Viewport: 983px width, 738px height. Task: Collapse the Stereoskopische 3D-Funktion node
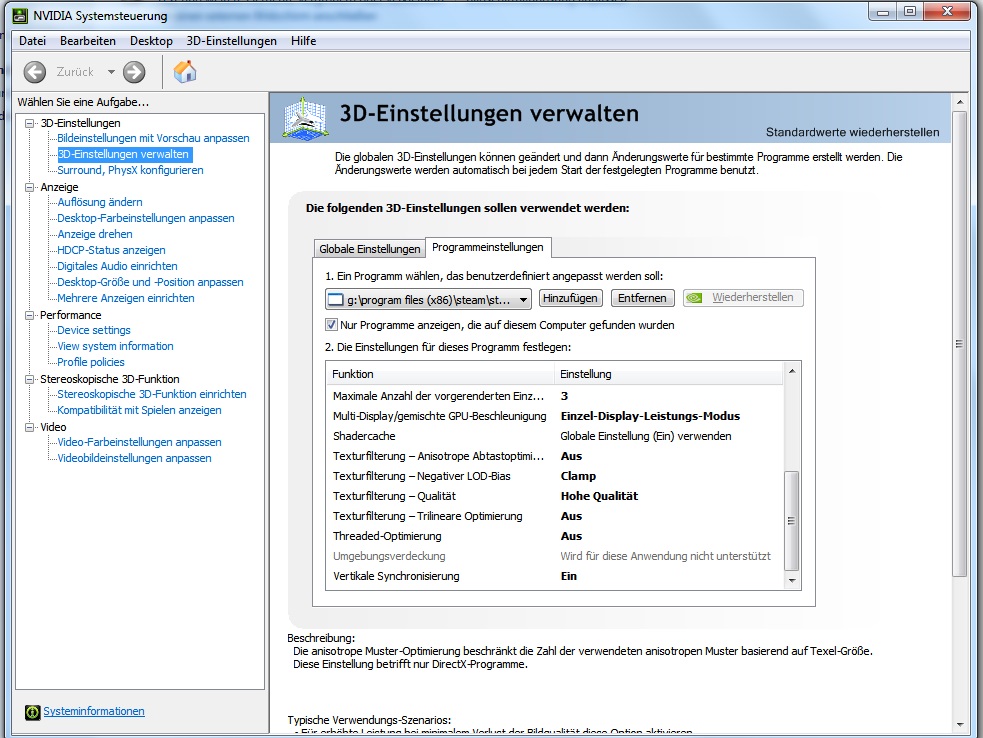(30, 379)
